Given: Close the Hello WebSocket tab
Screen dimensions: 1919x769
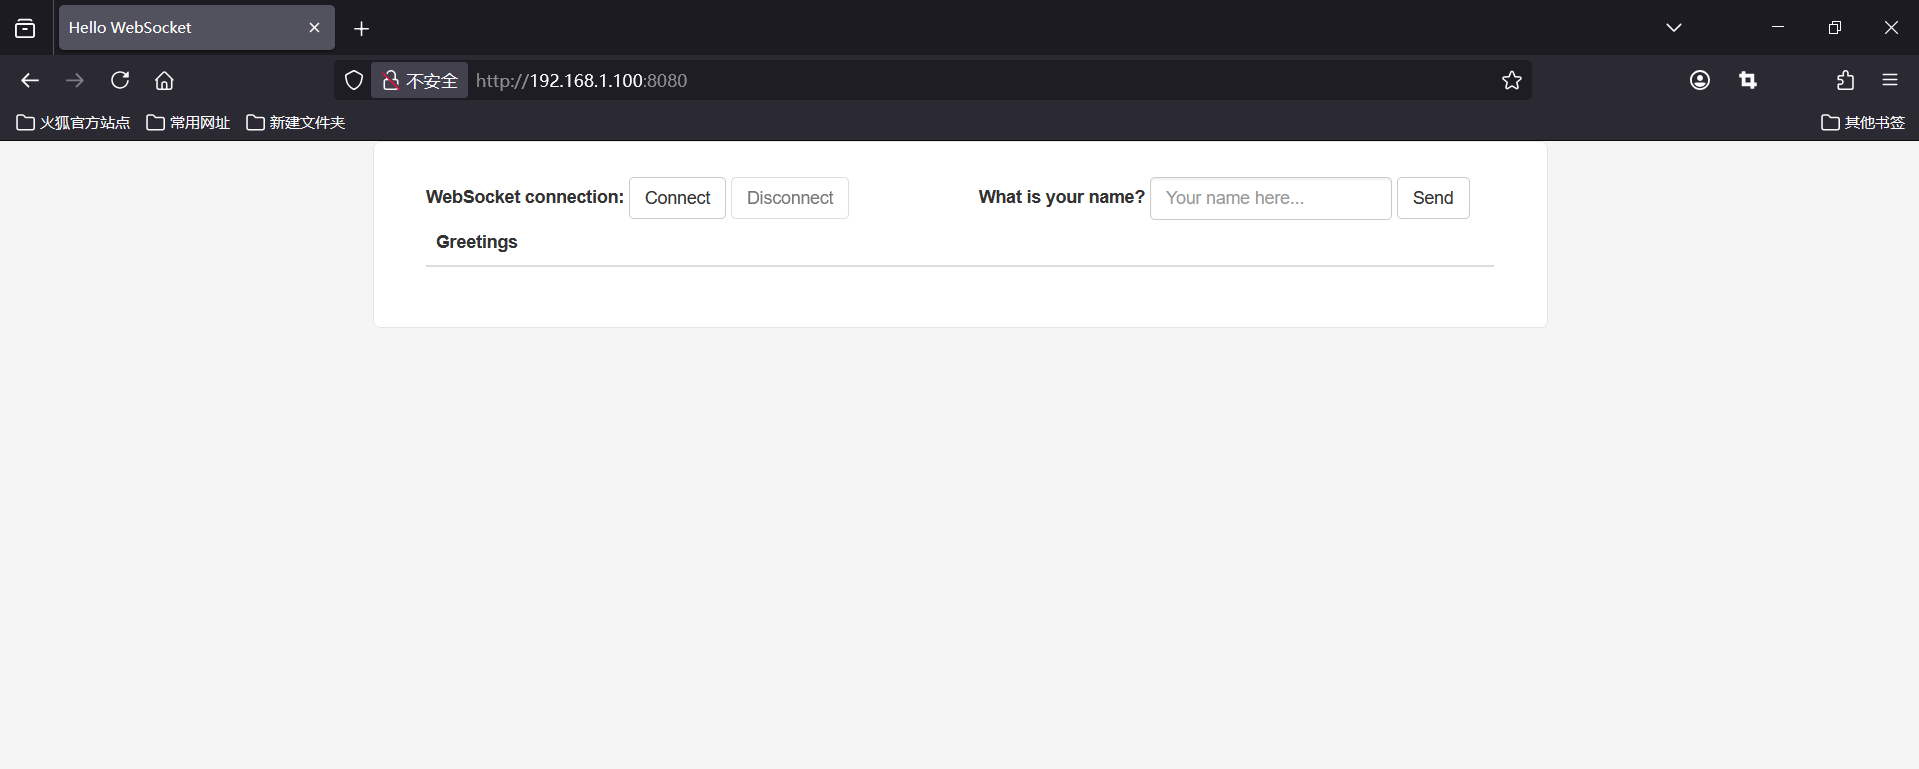Looking at the screenshot, I should pos(314,28).
